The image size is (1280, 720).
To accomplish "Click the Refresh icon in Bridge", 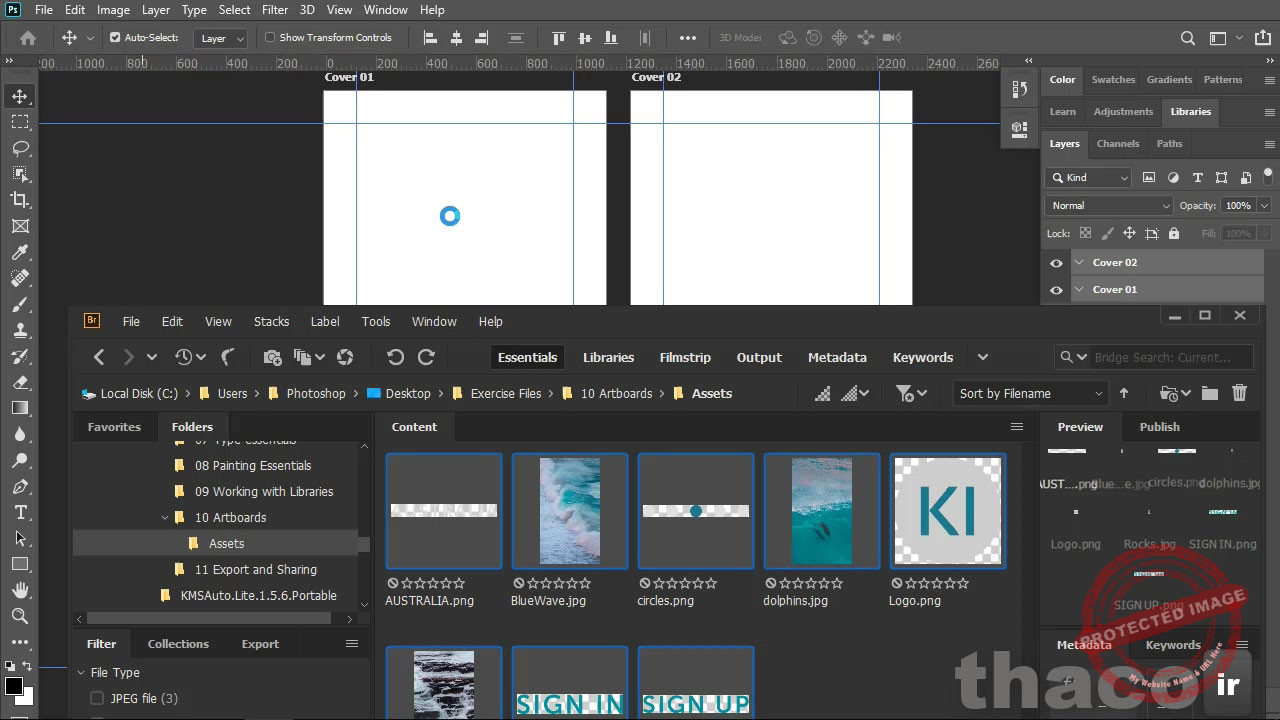I will coord(344,357).
